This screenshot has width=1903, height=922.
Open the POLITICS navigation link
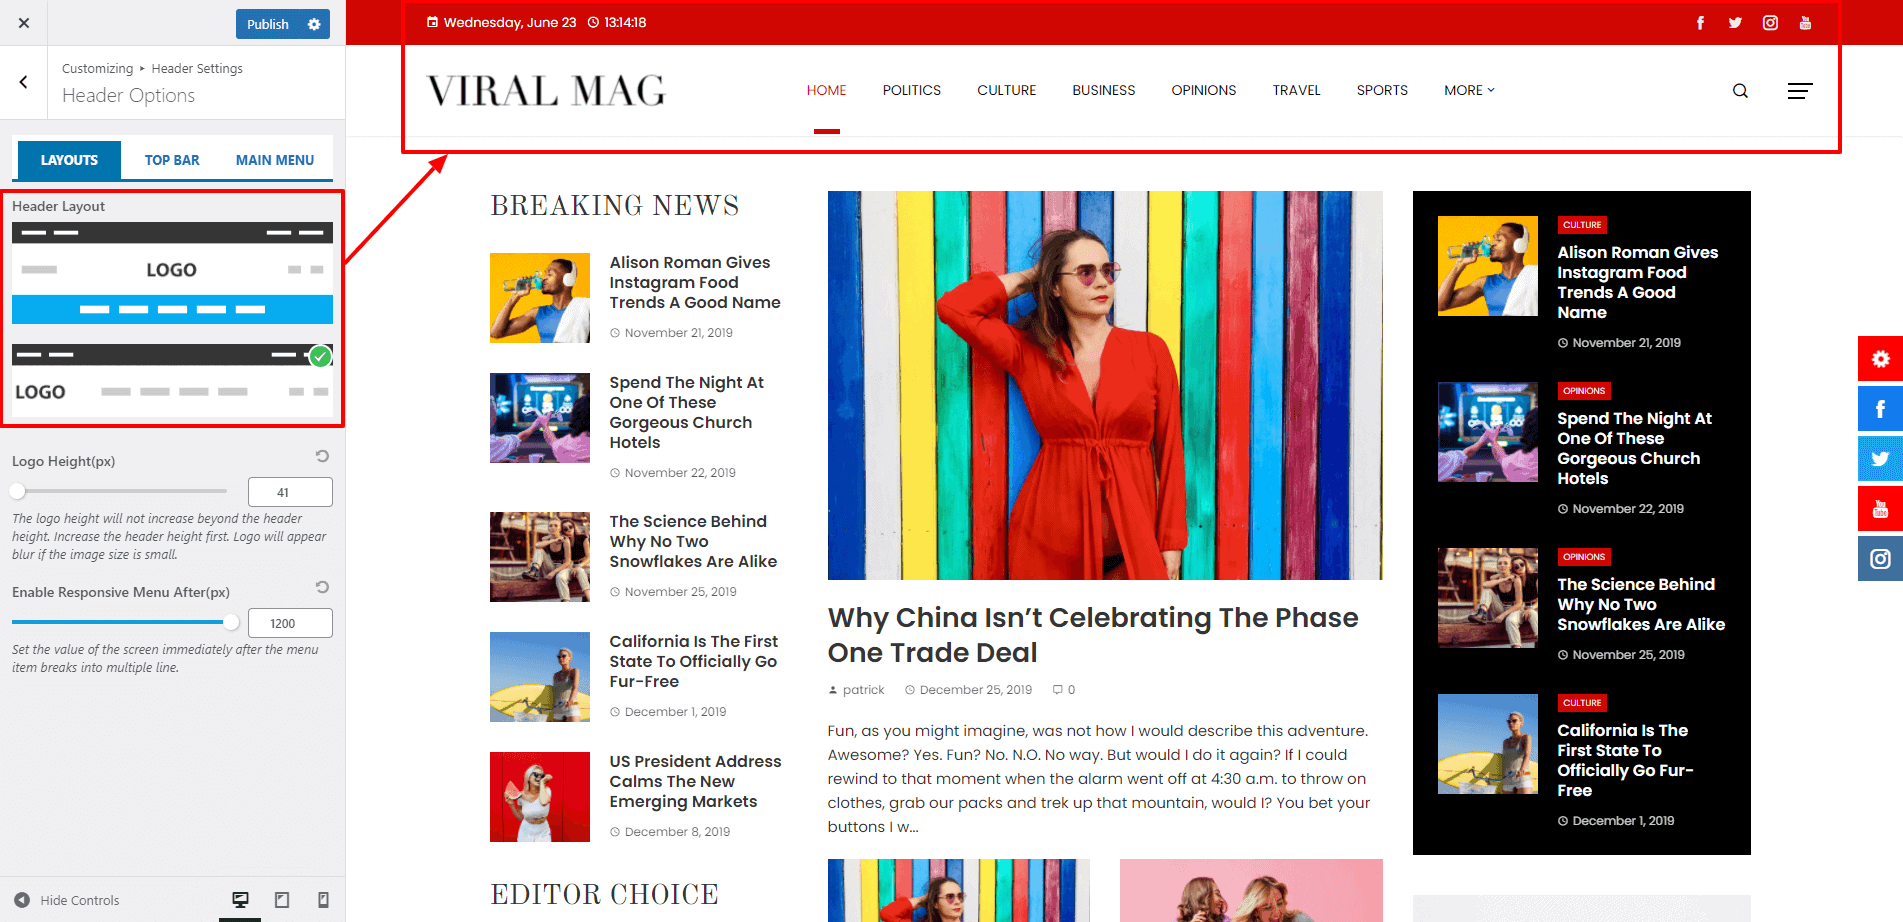[x=911, y=90]
